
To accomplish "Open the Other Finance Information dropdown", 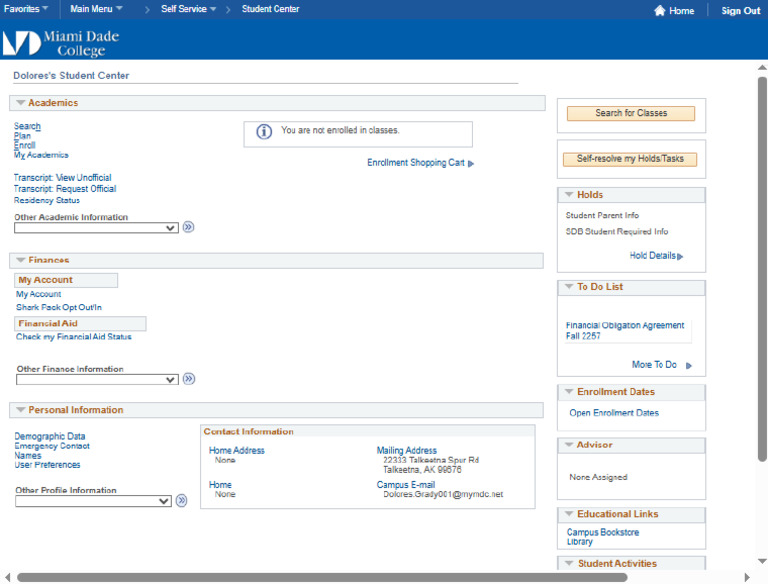I will tap(97, 380).
